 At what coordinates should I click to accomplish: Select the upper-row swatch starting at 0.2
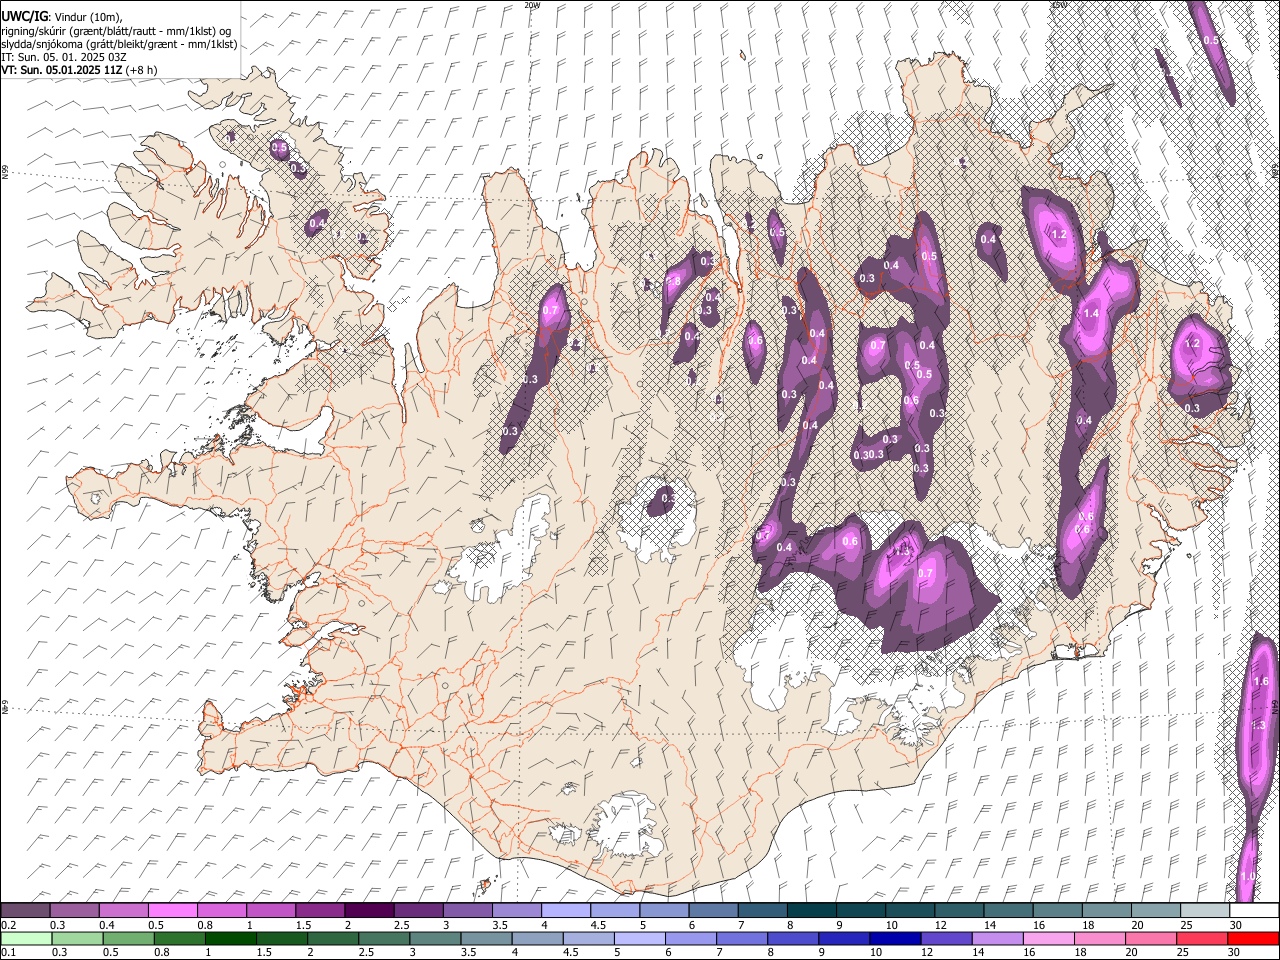tap(25, 911)
